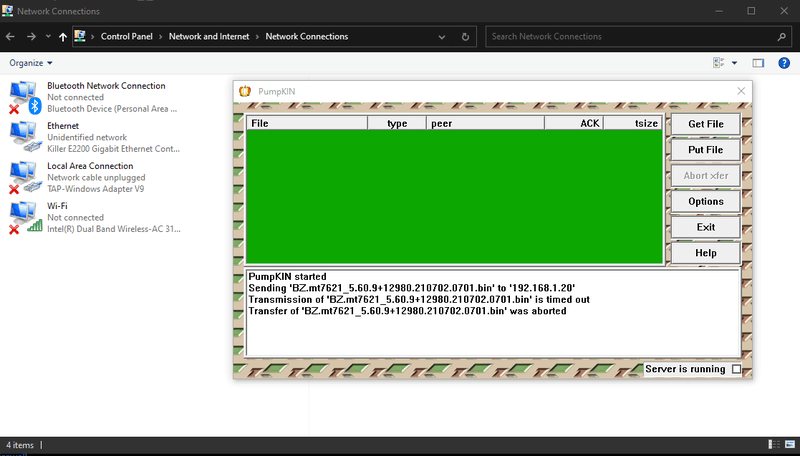Click Control Panel in the breadcrumb
Screen dimensions: 800x456
[127, 36]
